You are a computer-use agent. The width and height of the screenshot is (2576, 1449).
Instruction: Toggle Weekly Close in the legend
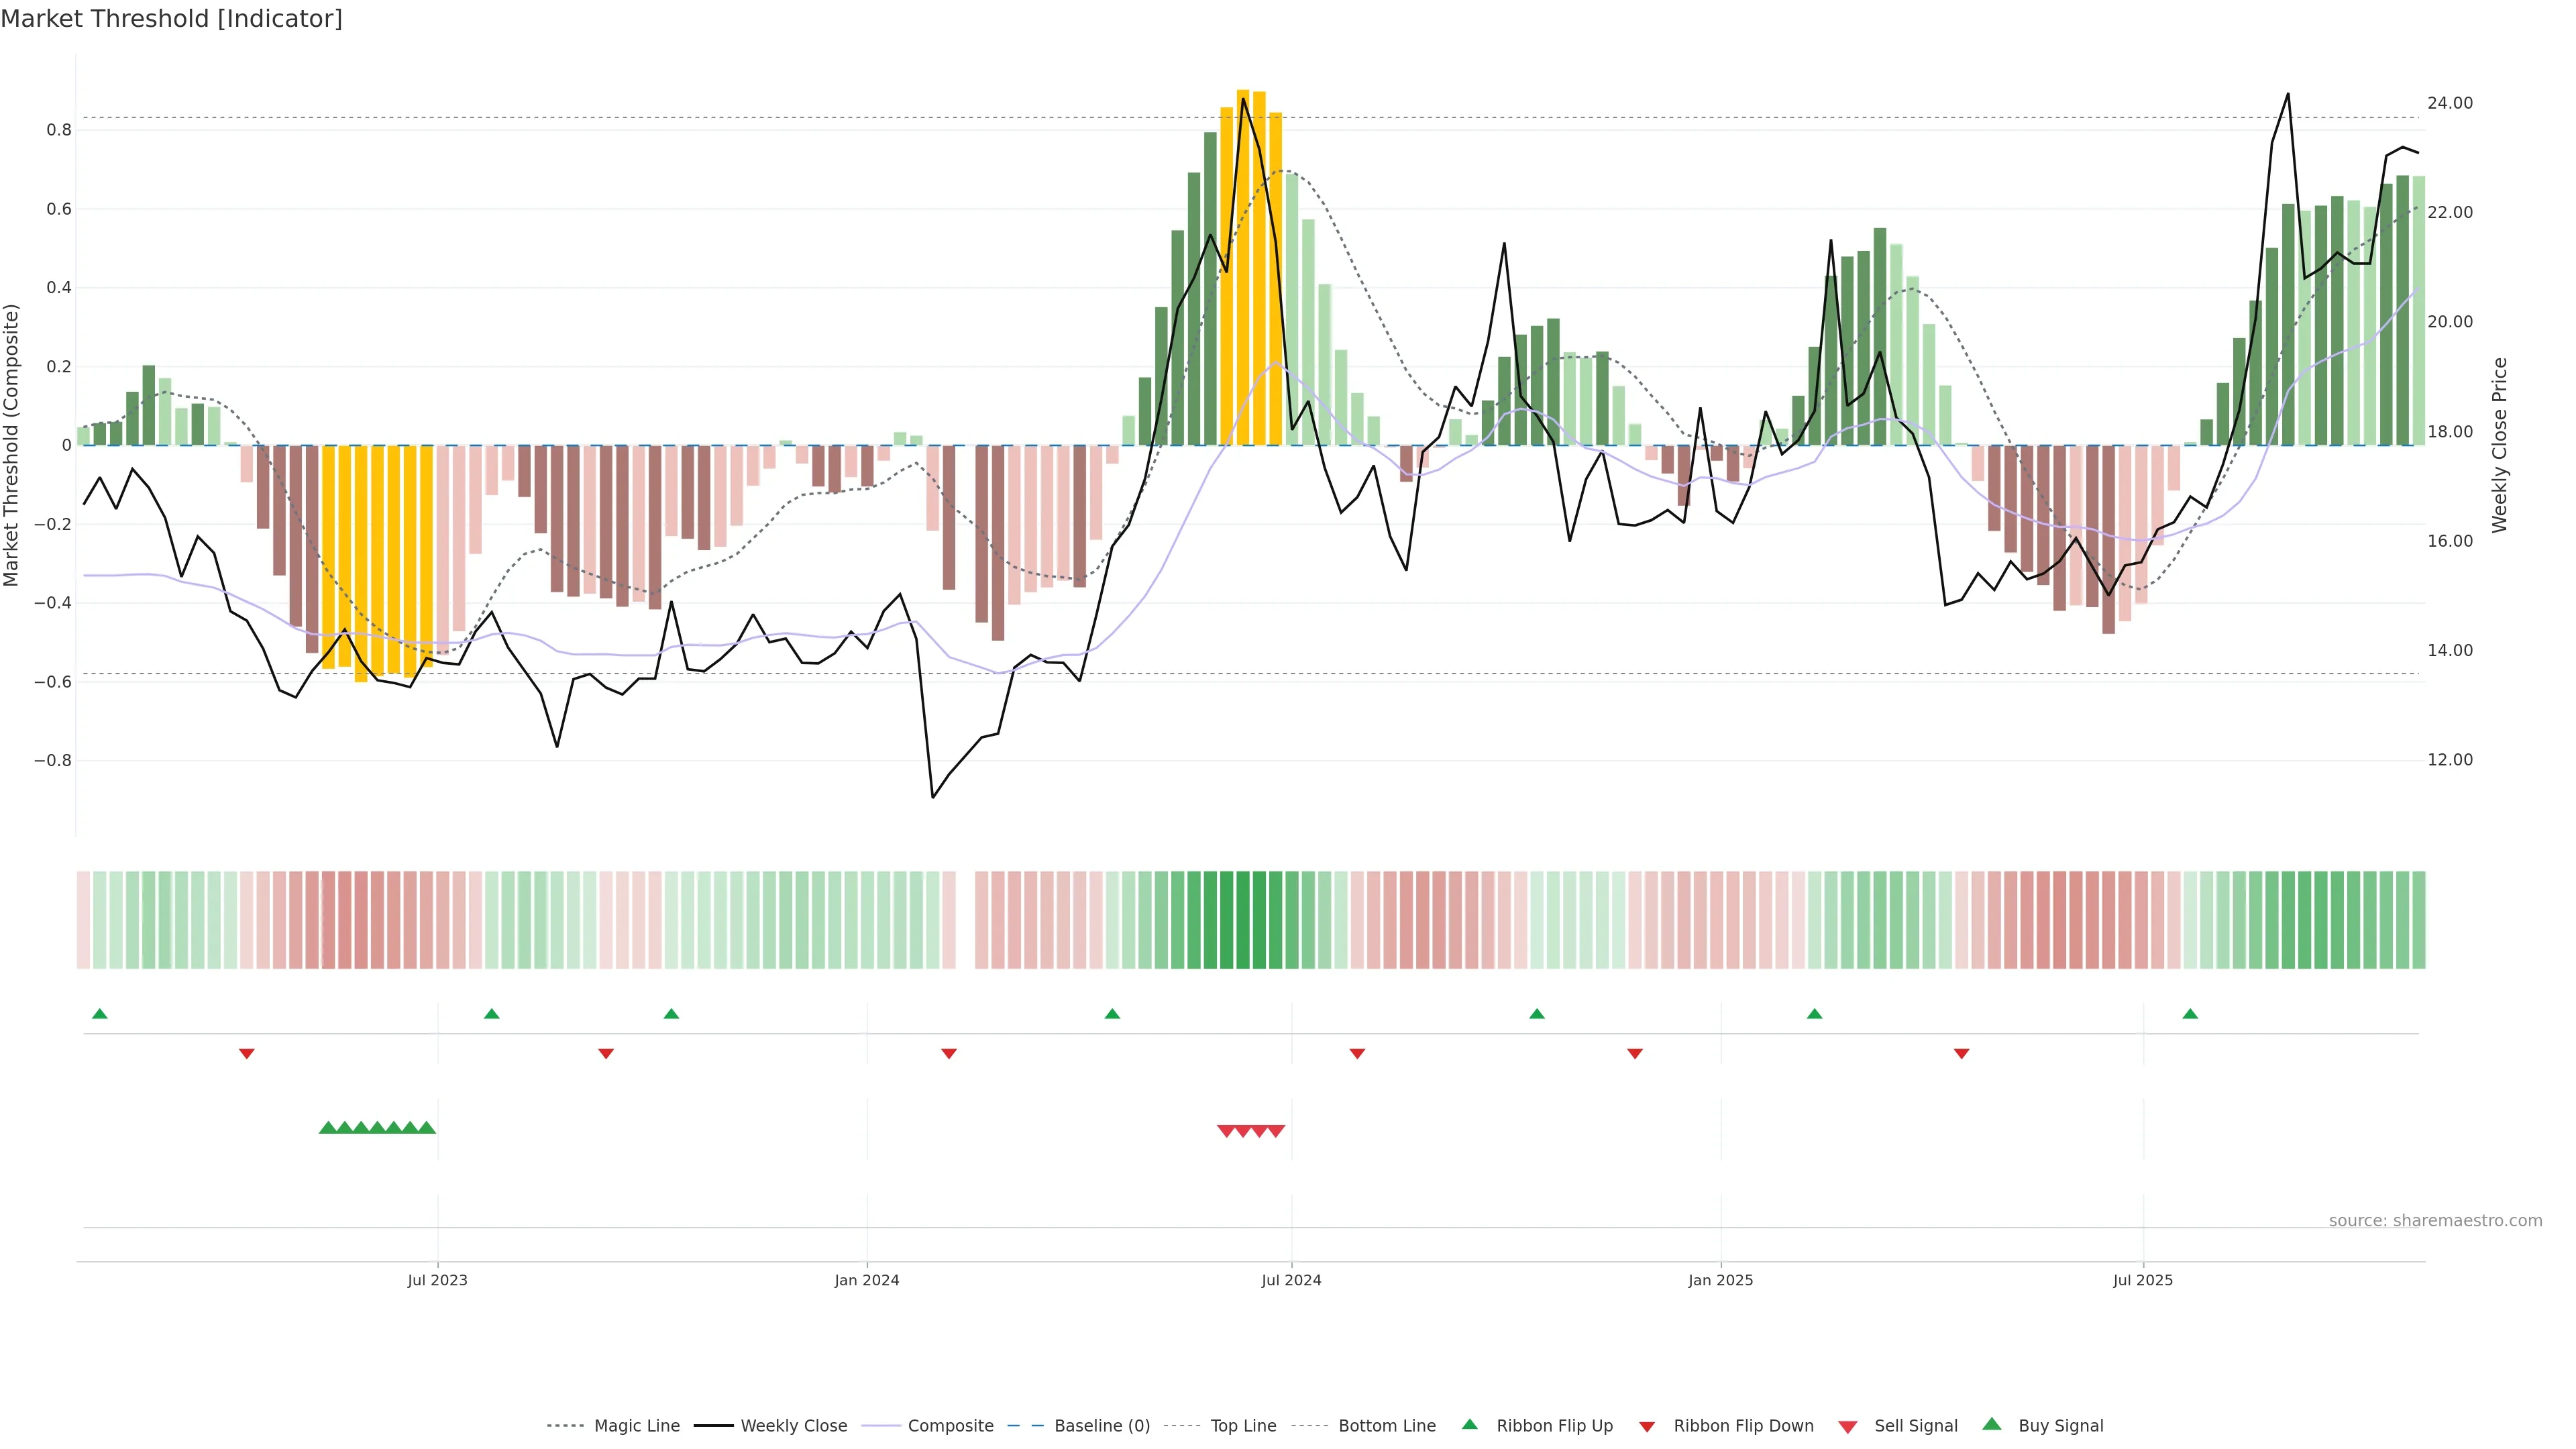793,1425
